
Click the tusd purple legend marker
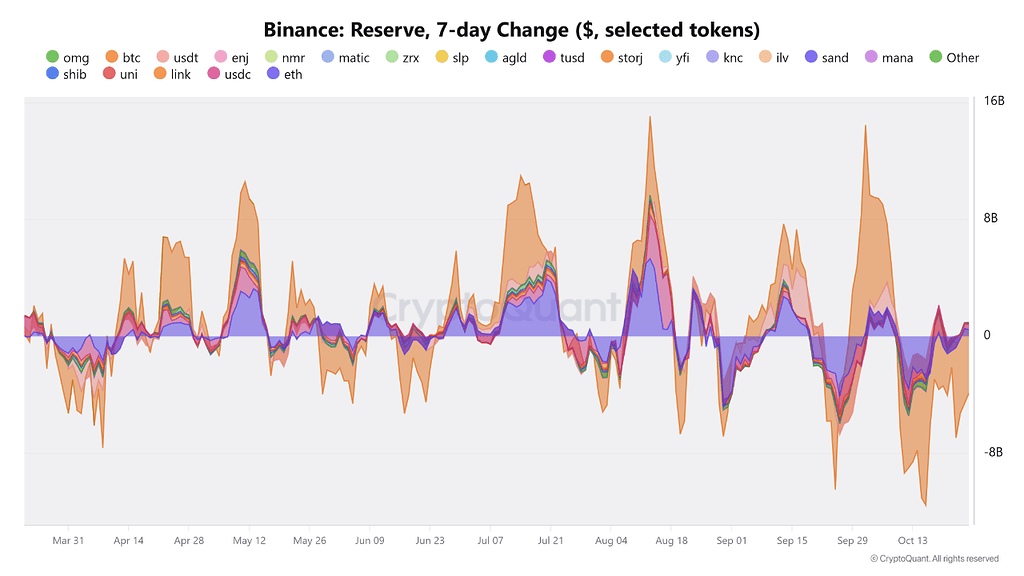point(549,57)
